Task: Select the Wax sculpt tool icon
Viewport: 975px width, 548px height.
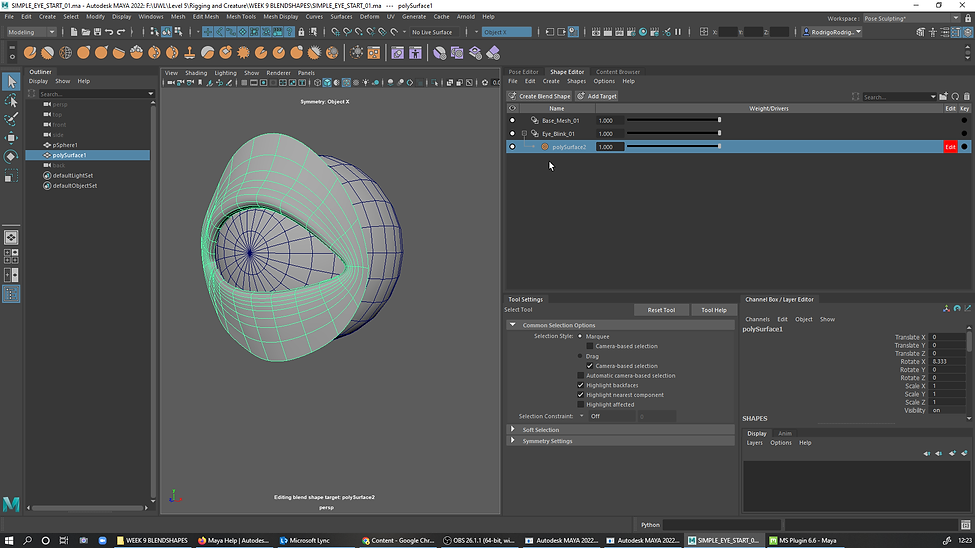Action: point(208,53)
